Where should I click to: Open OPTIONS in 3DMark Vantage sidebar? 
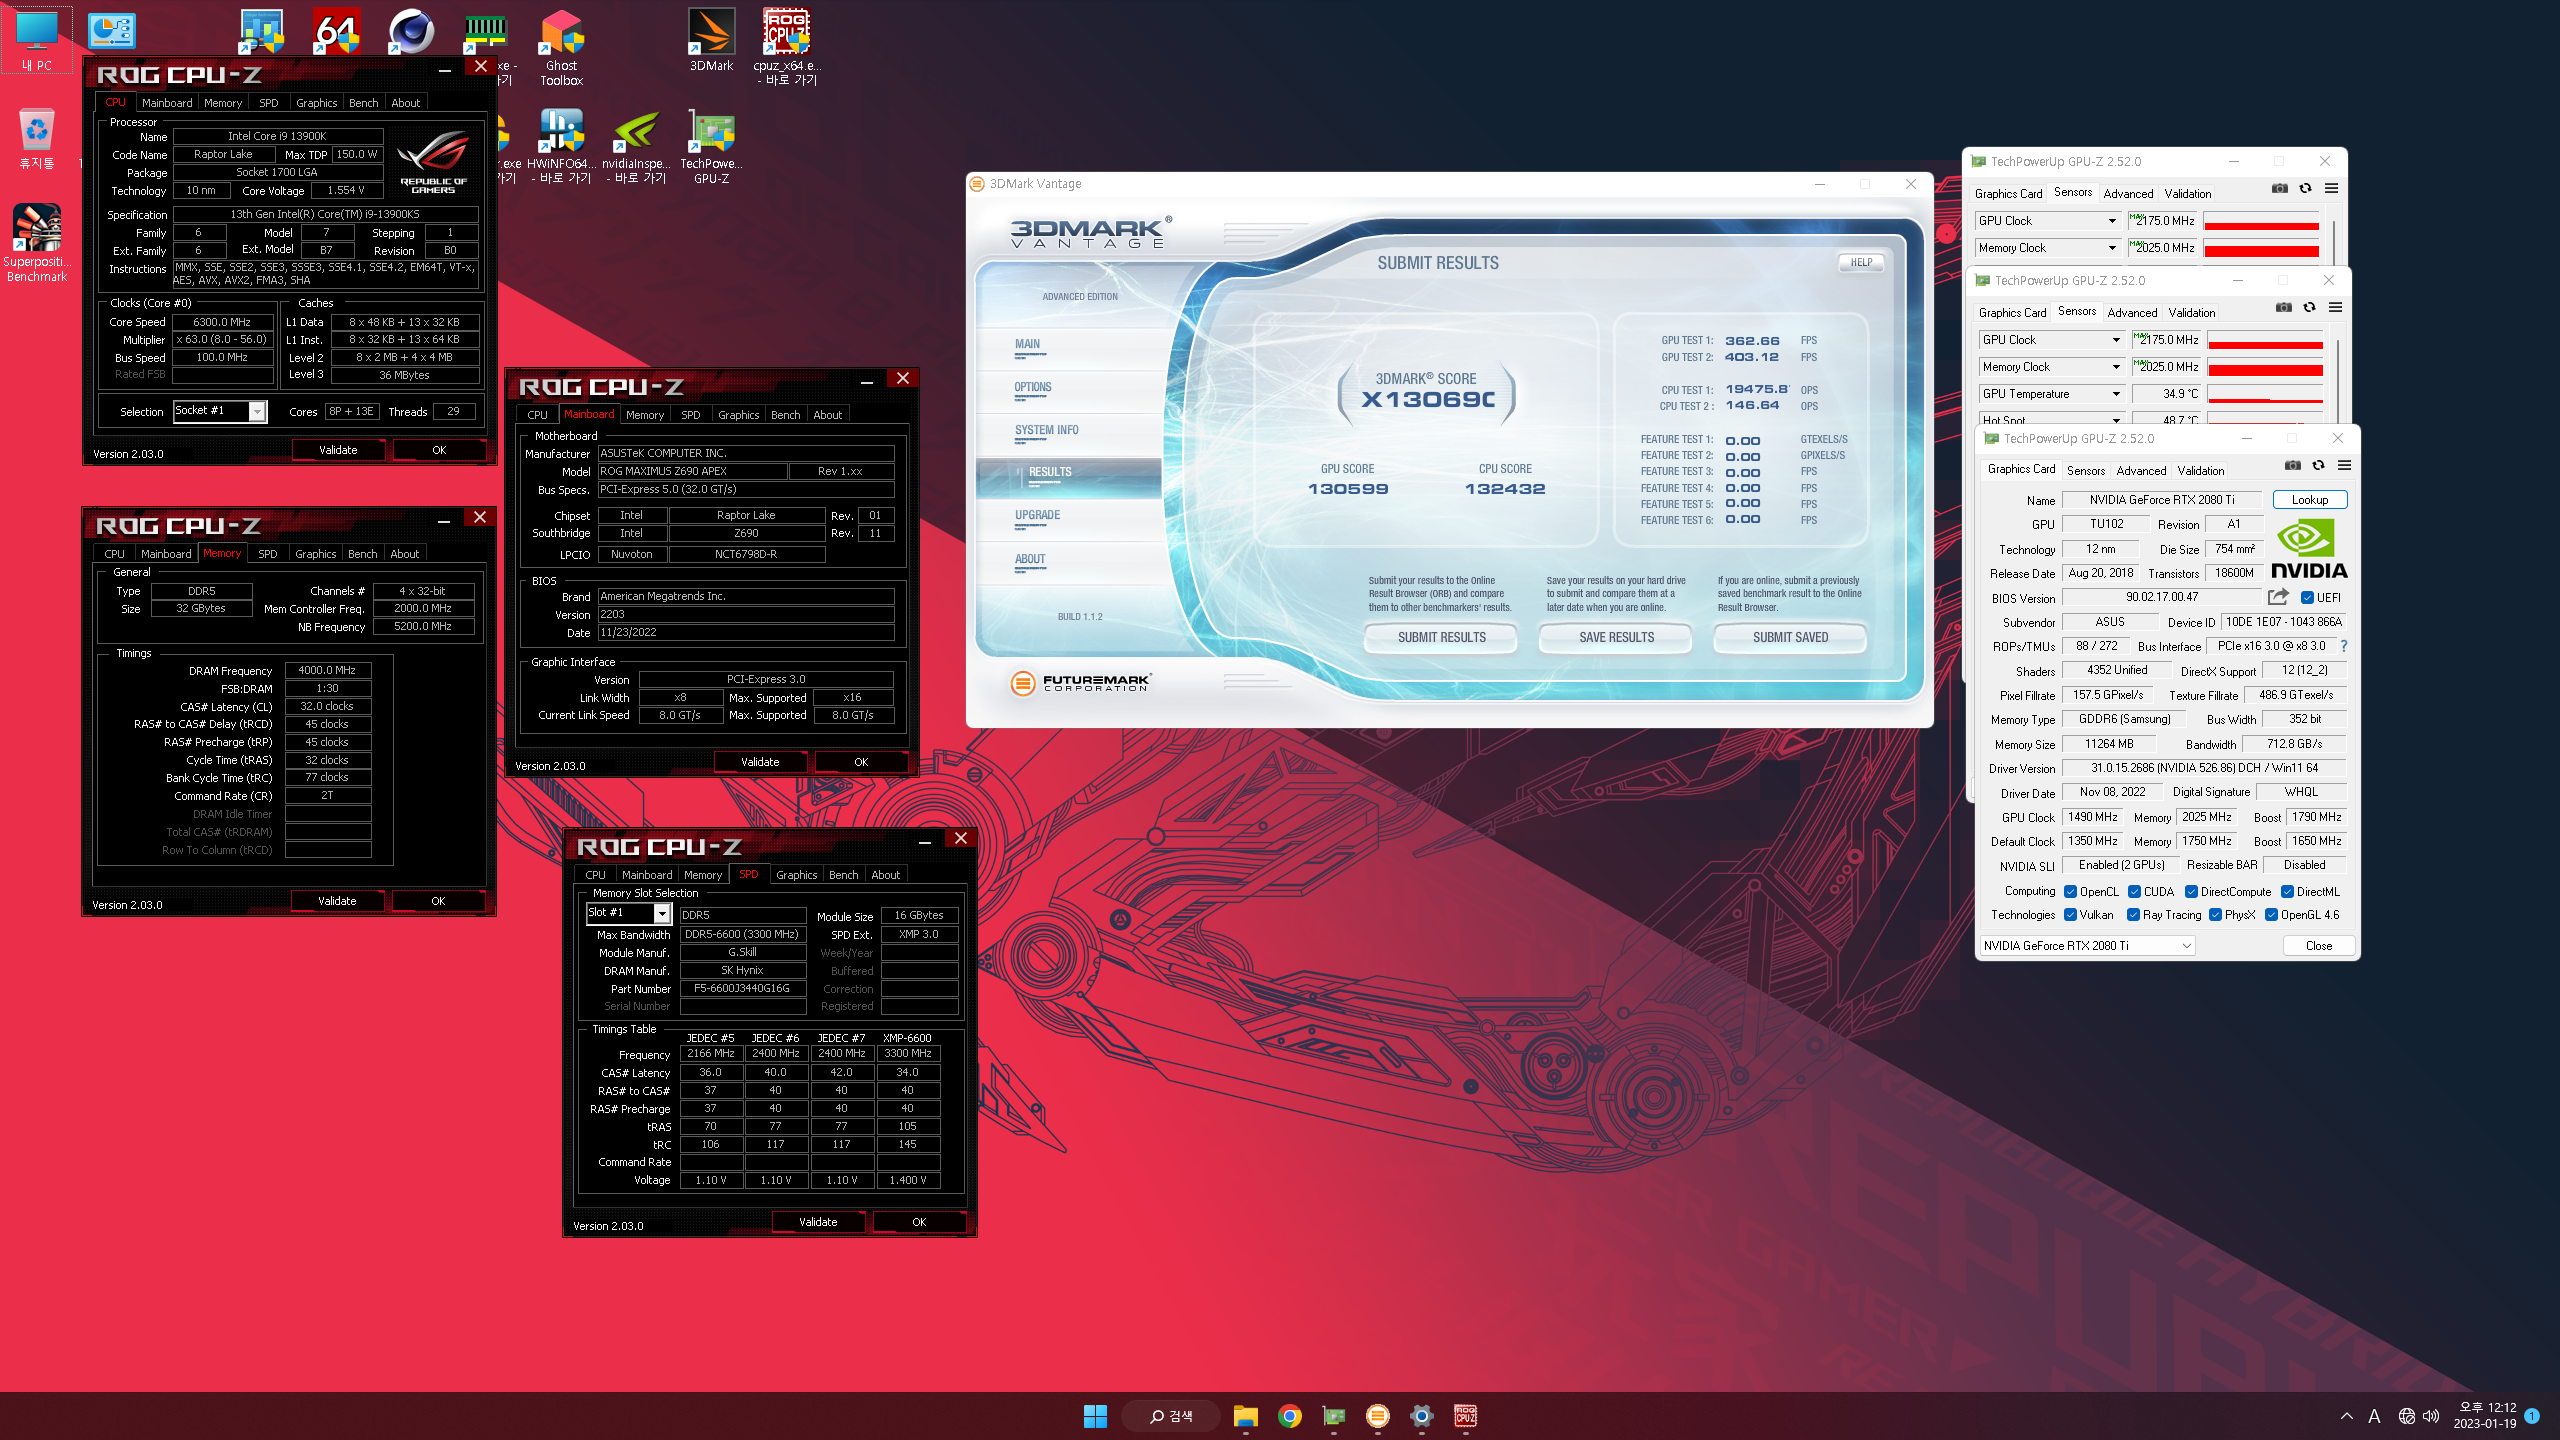click(1033, 387)
